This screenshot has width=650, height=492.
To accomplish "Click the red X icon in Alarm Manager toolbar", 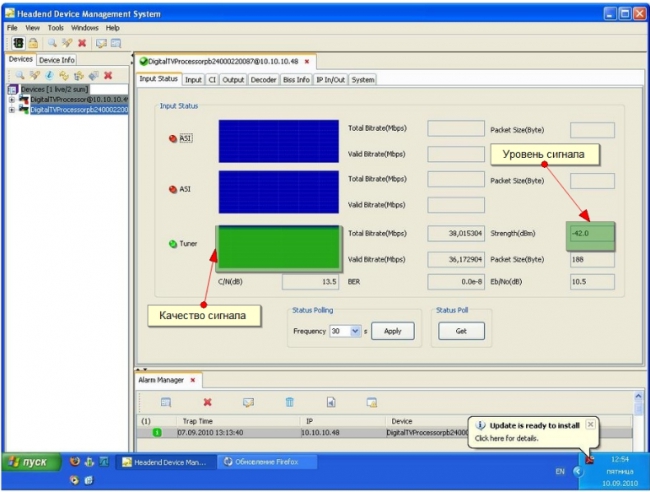I will (207, 402).
